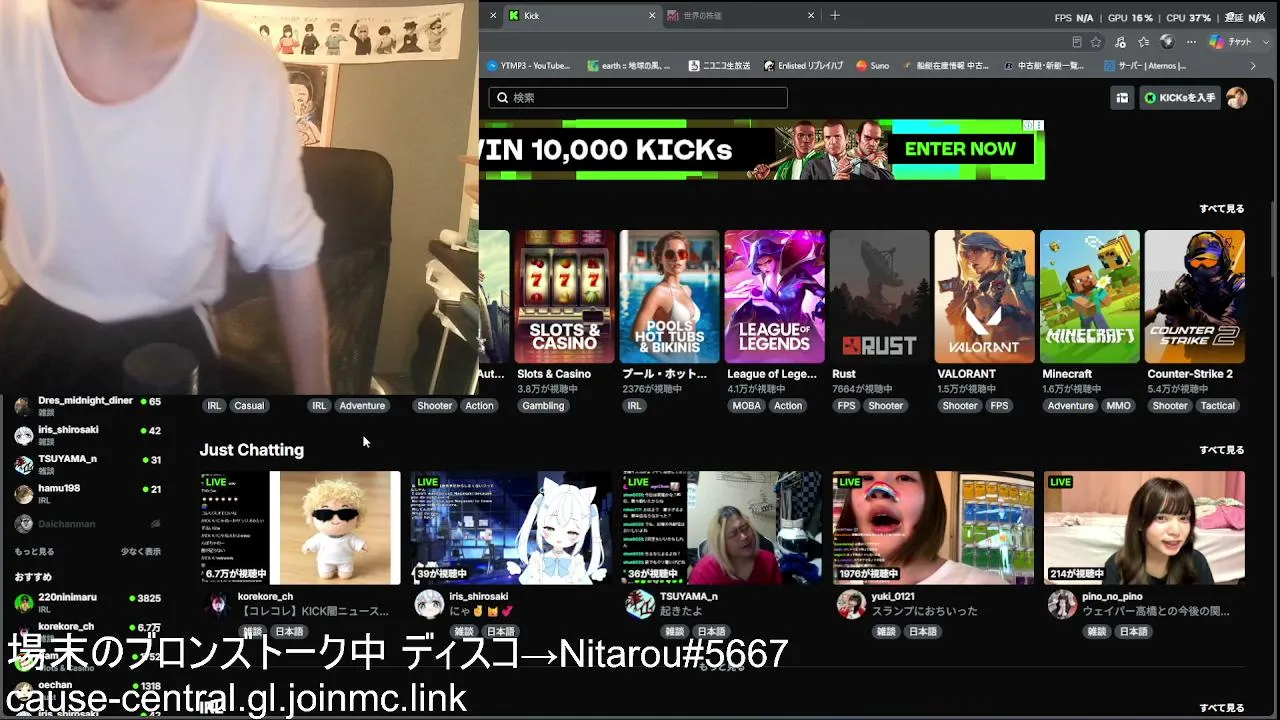The image size is (1280, 720).
Task: Watch the iris_shirosaki live stream thumbnail
Action: tap(511, 528)
